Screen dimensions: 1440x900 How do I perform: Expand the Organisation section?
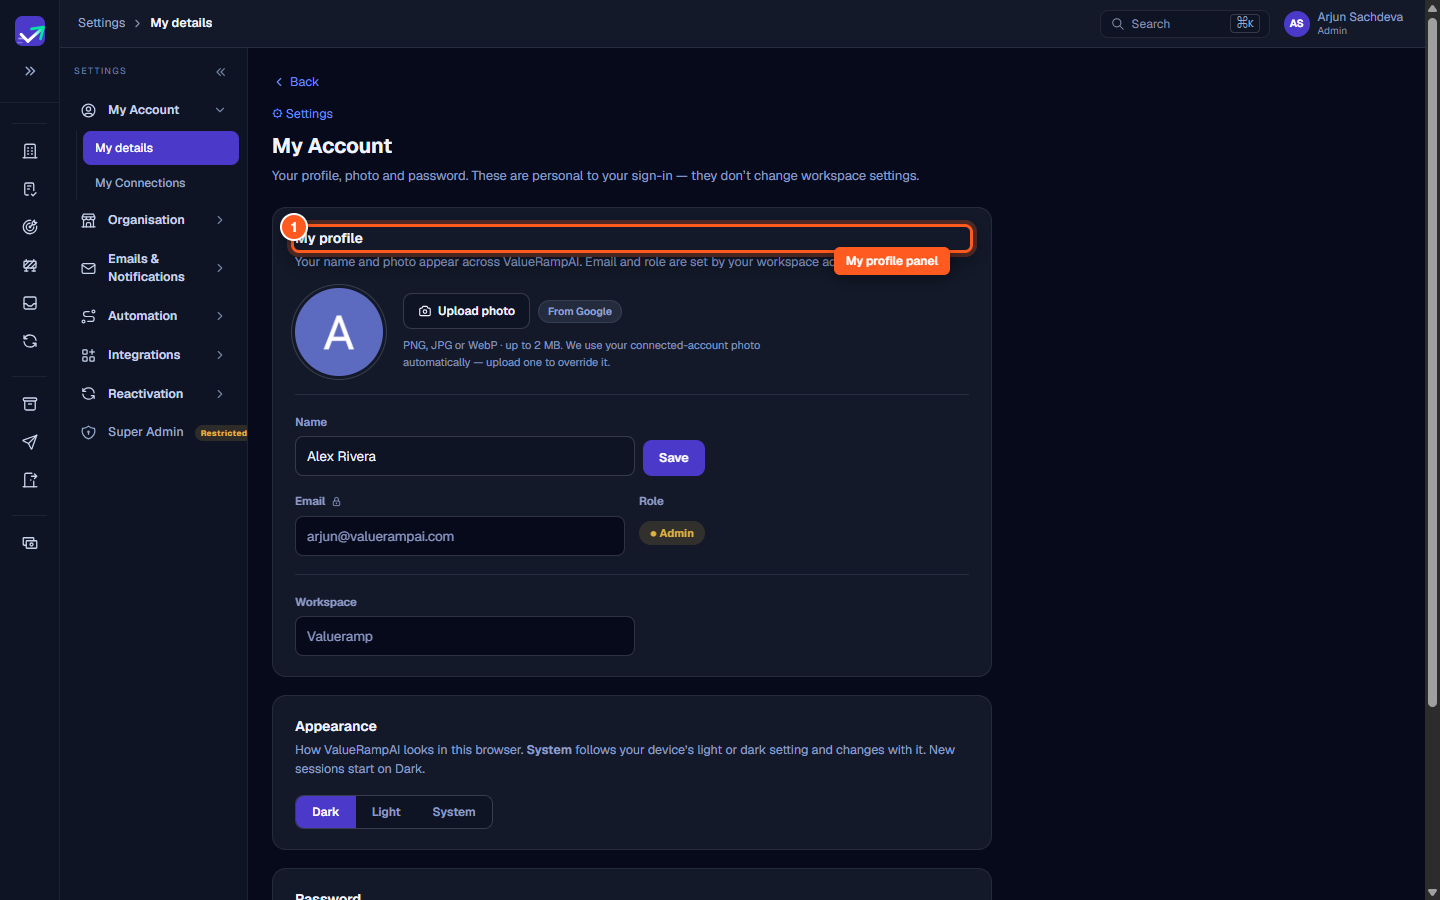[x=220, y=220]
